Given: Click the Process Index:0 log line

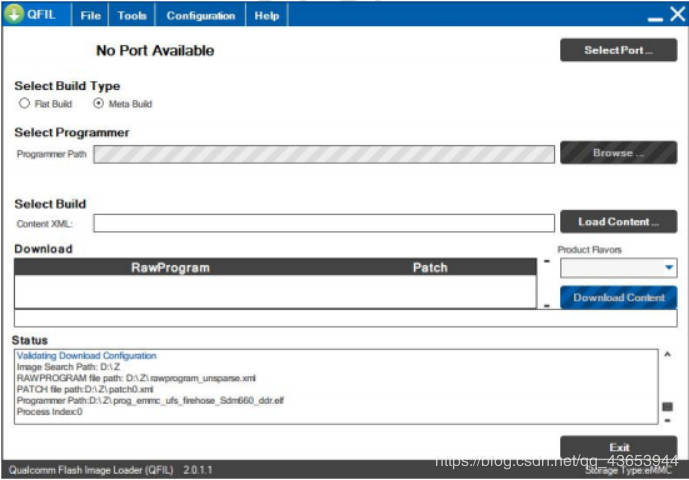Looking at the screenshot, I should click(49, 412).
